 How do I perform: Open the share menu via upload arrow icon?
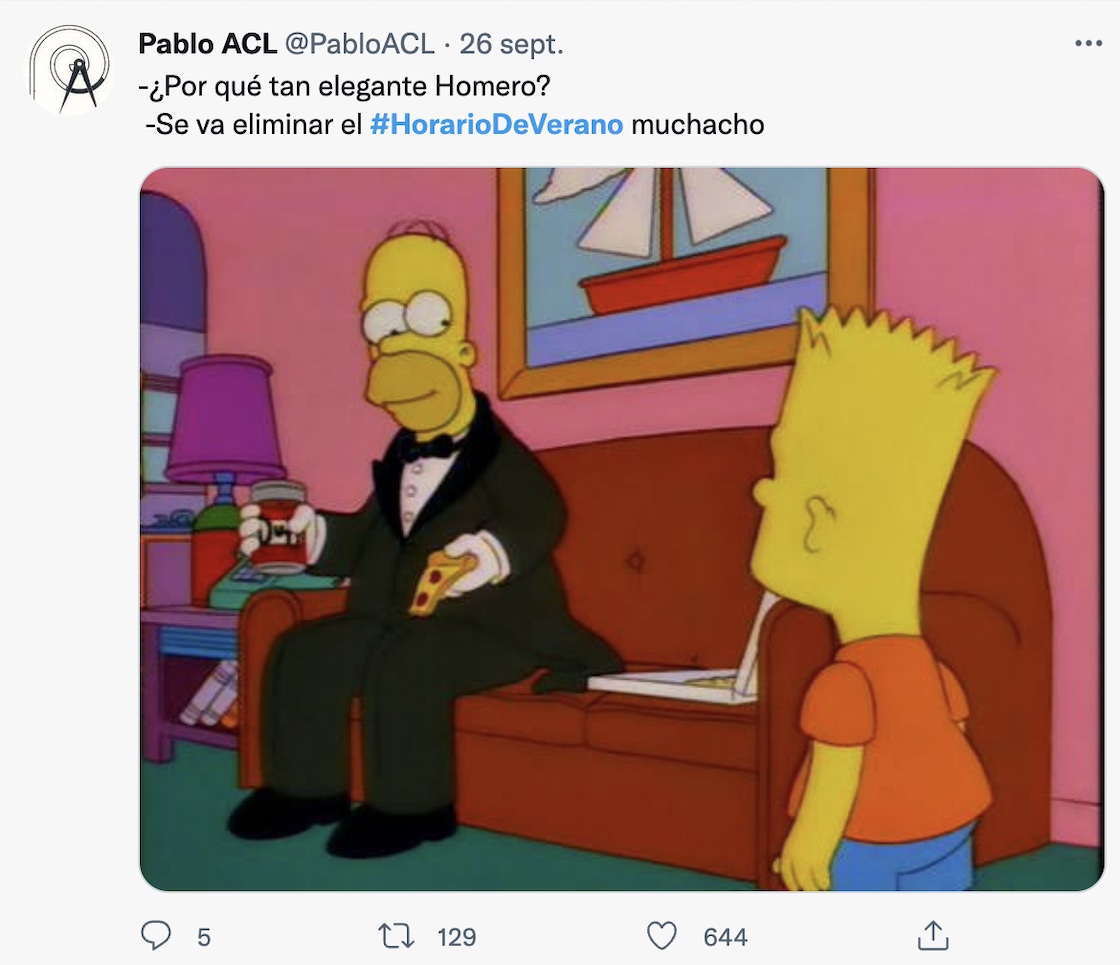[933, 935]
